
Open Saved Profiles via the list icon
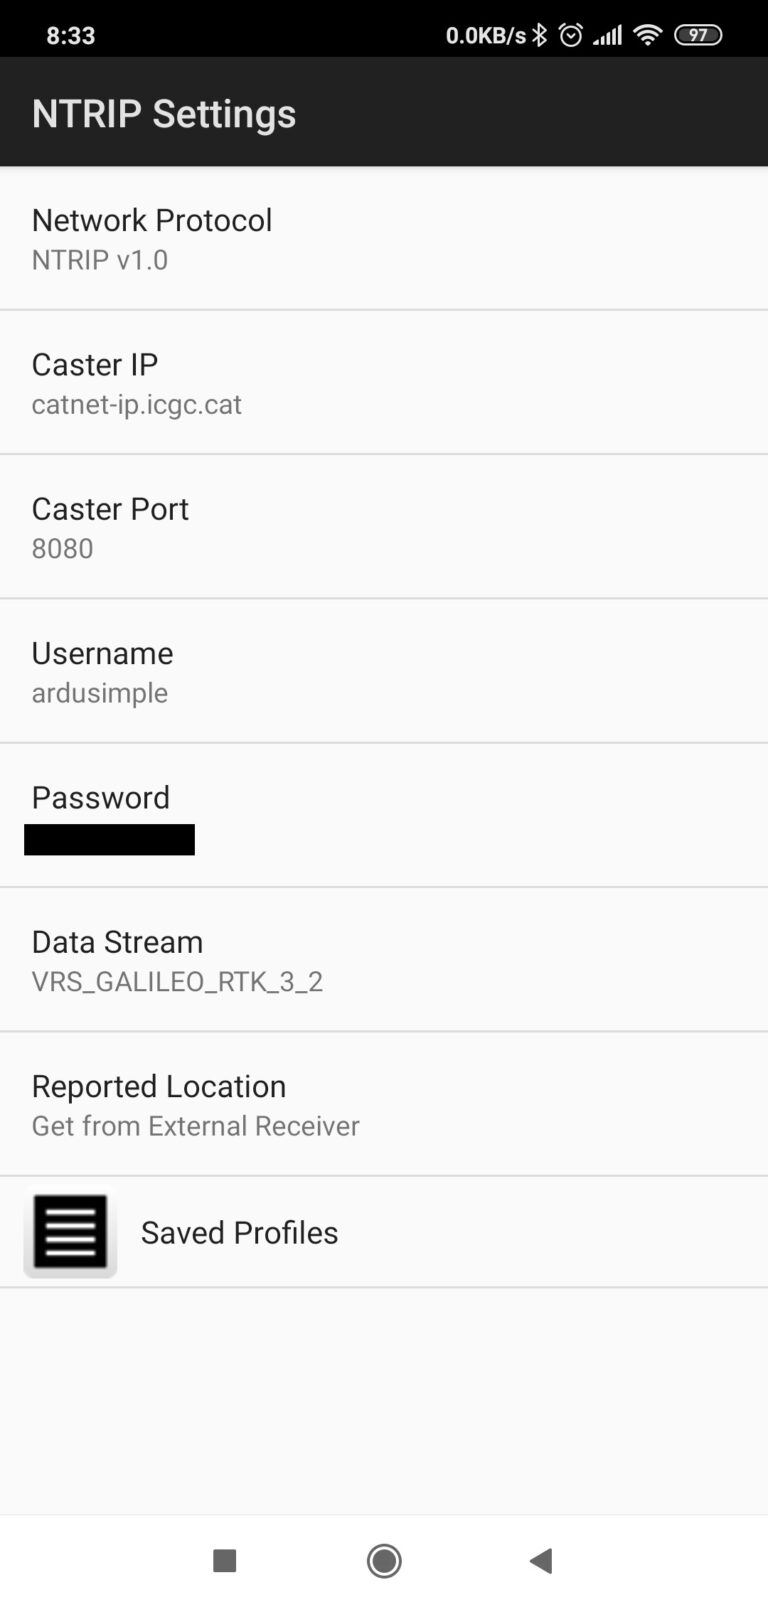(x=69, y=1232)
